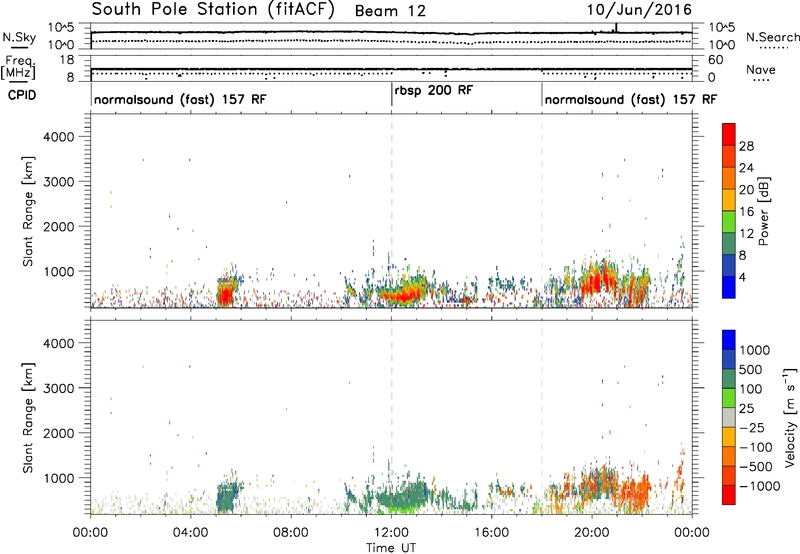The height and width of the screenshot is (554, 800).
Task: Click the "1000" velocity colorbar tick
Action: click(755, 350)
